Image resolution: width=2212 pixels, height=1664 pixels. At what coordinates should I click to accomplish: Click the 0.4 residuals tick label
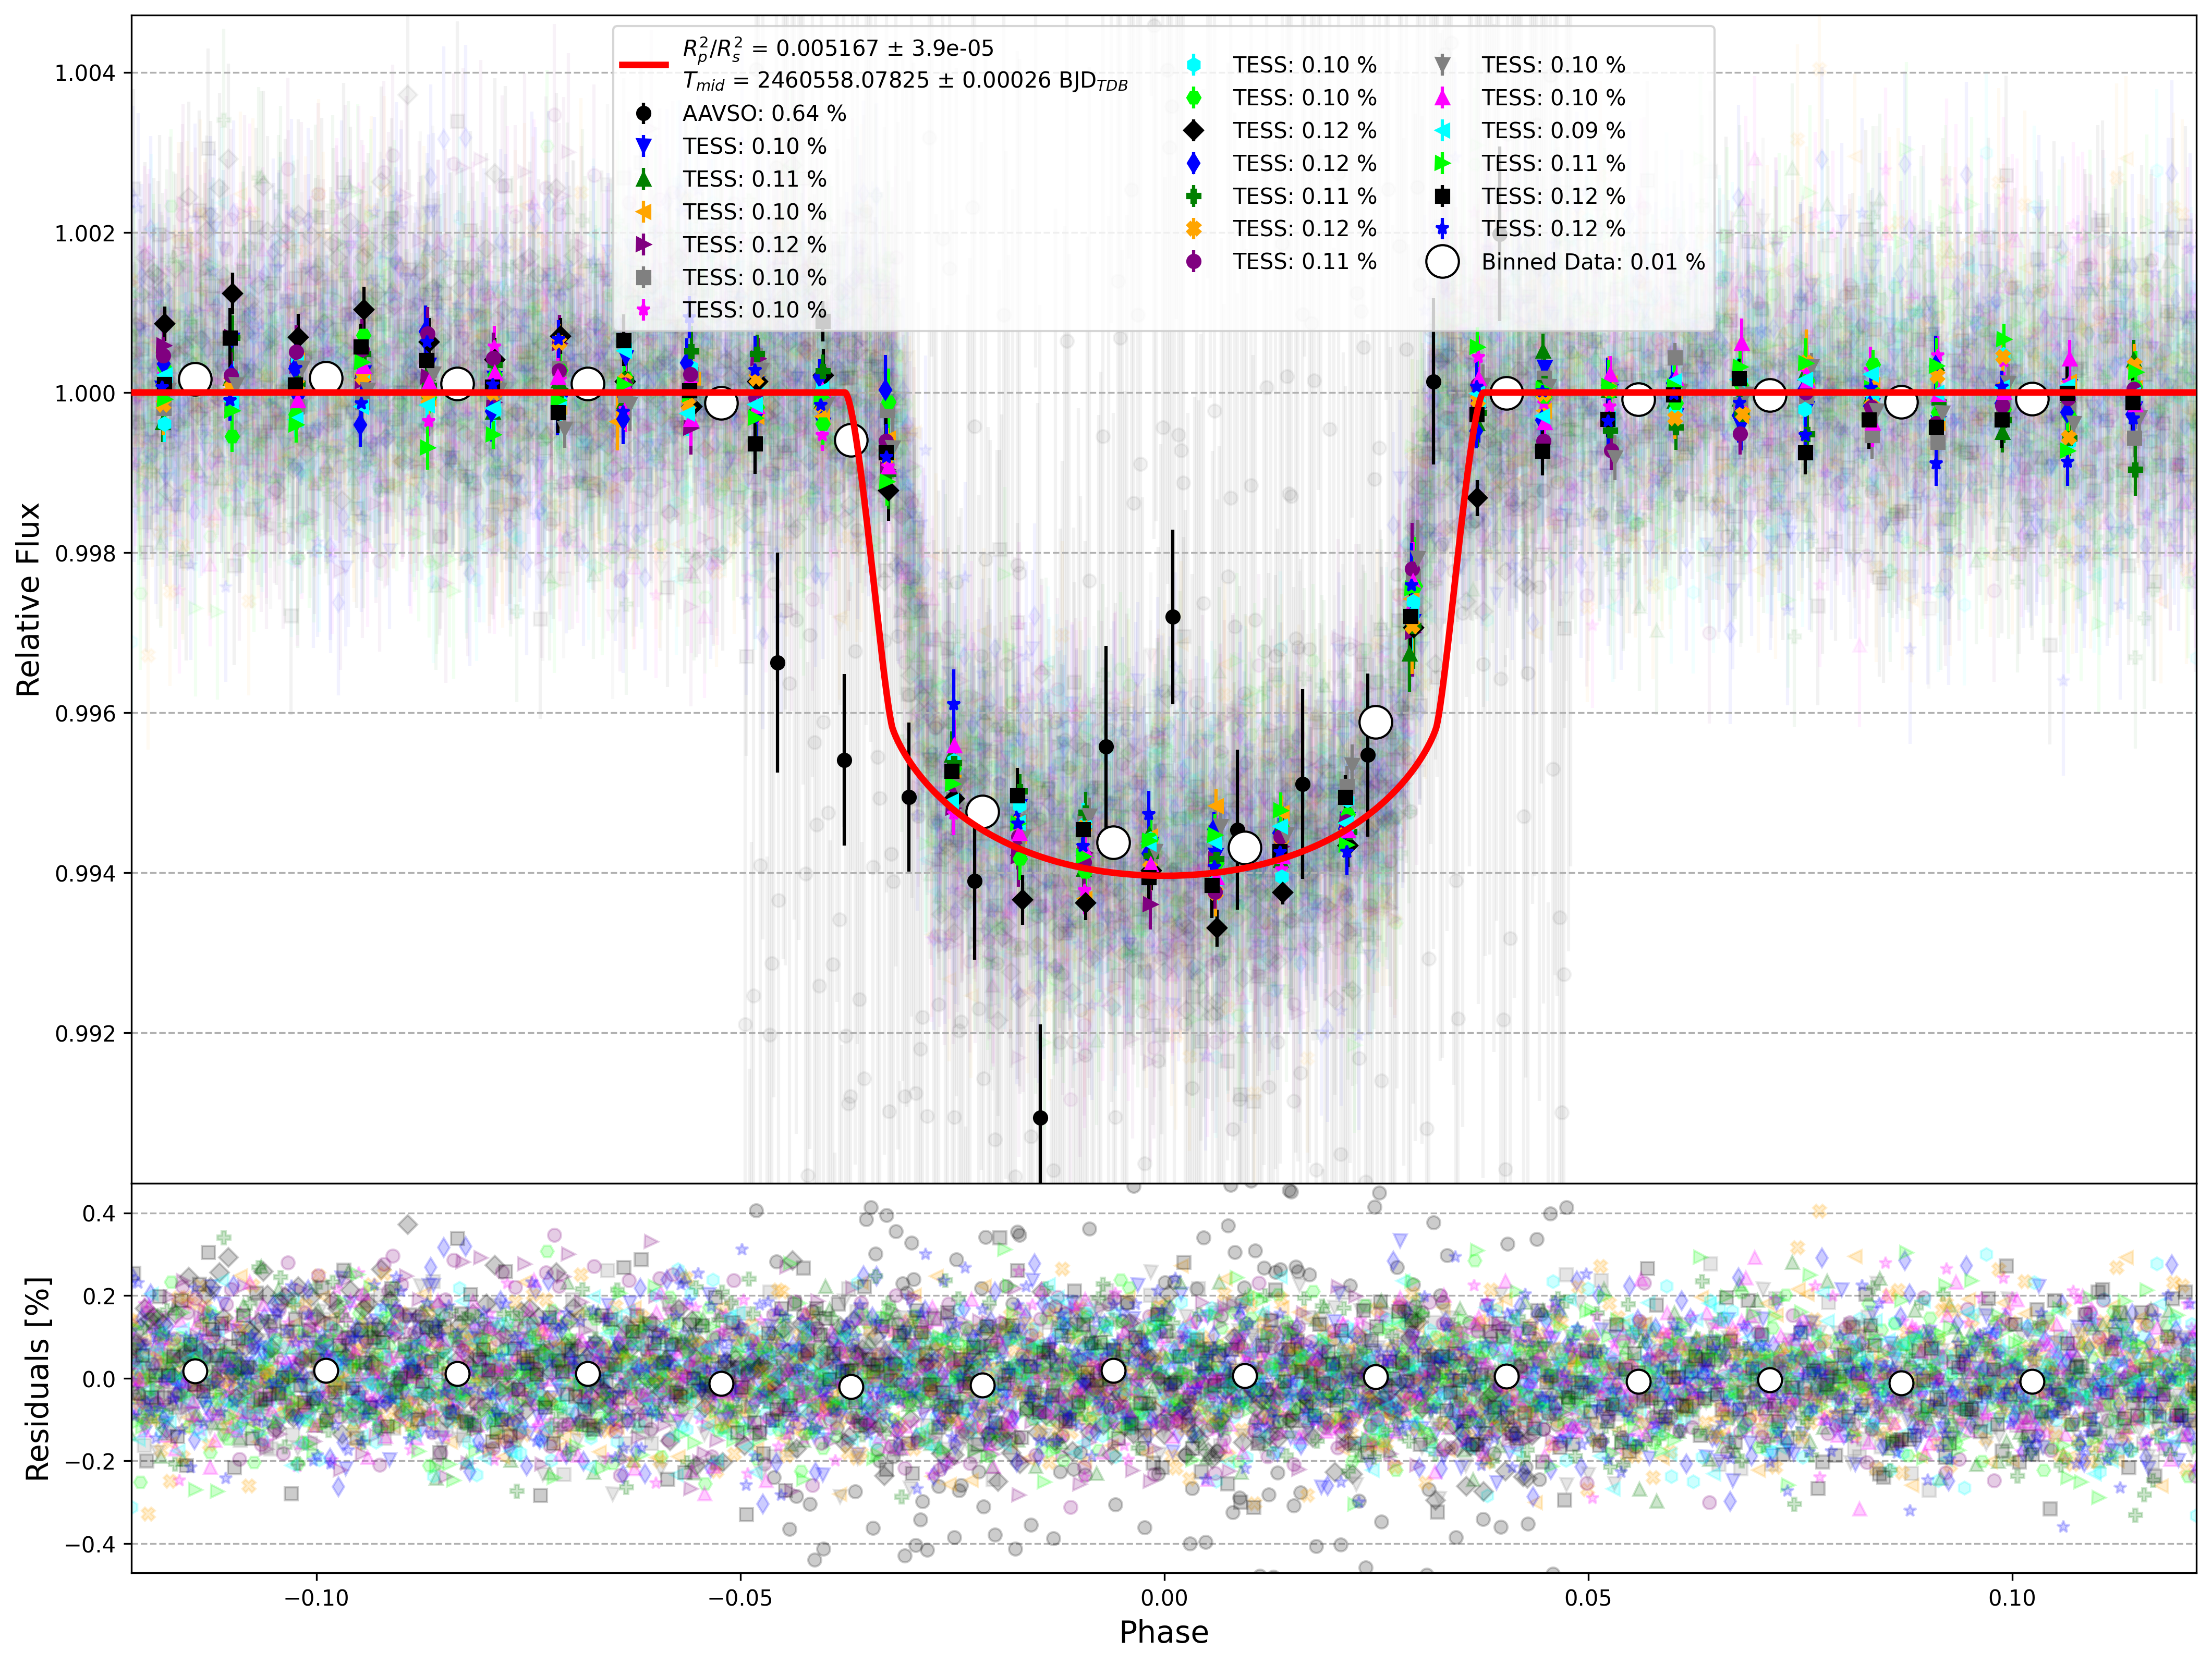point(99,1214)
